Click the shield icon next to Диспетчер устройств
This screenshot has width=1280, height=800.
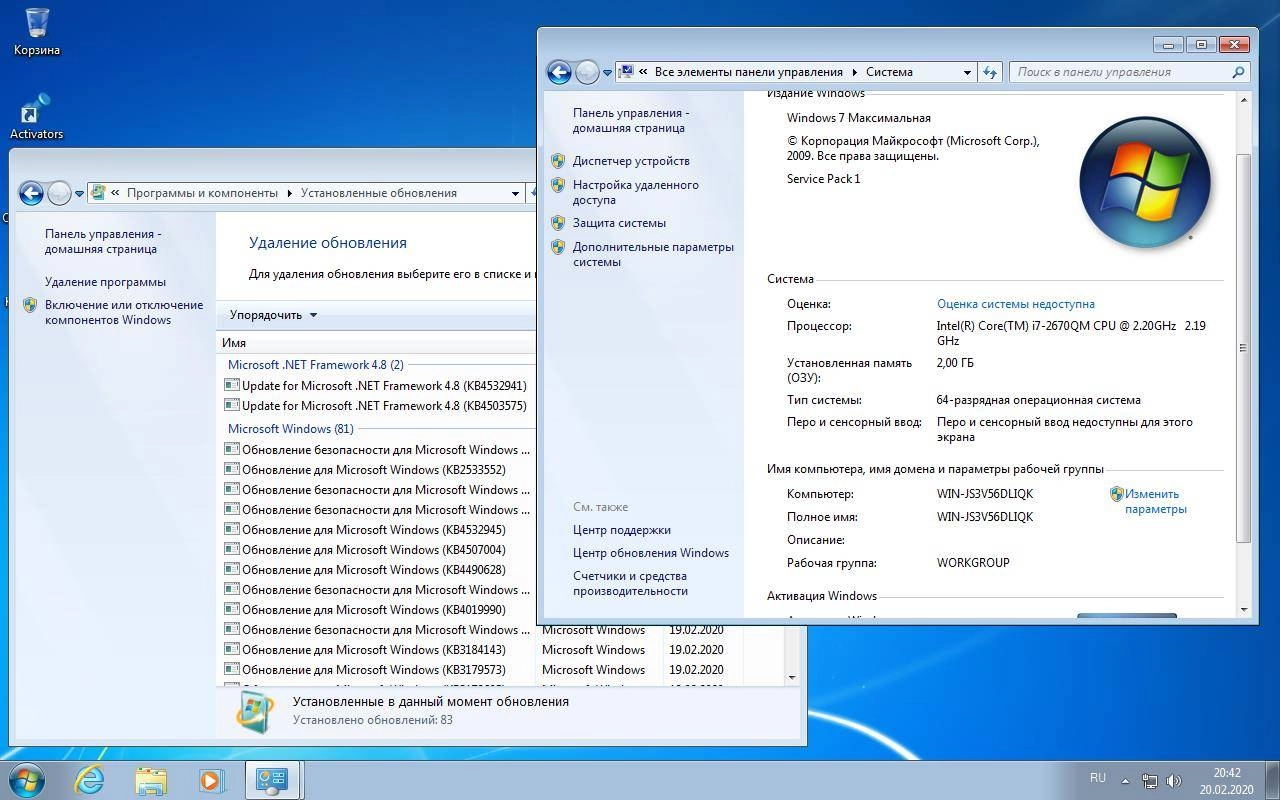[x=558, y=161]
